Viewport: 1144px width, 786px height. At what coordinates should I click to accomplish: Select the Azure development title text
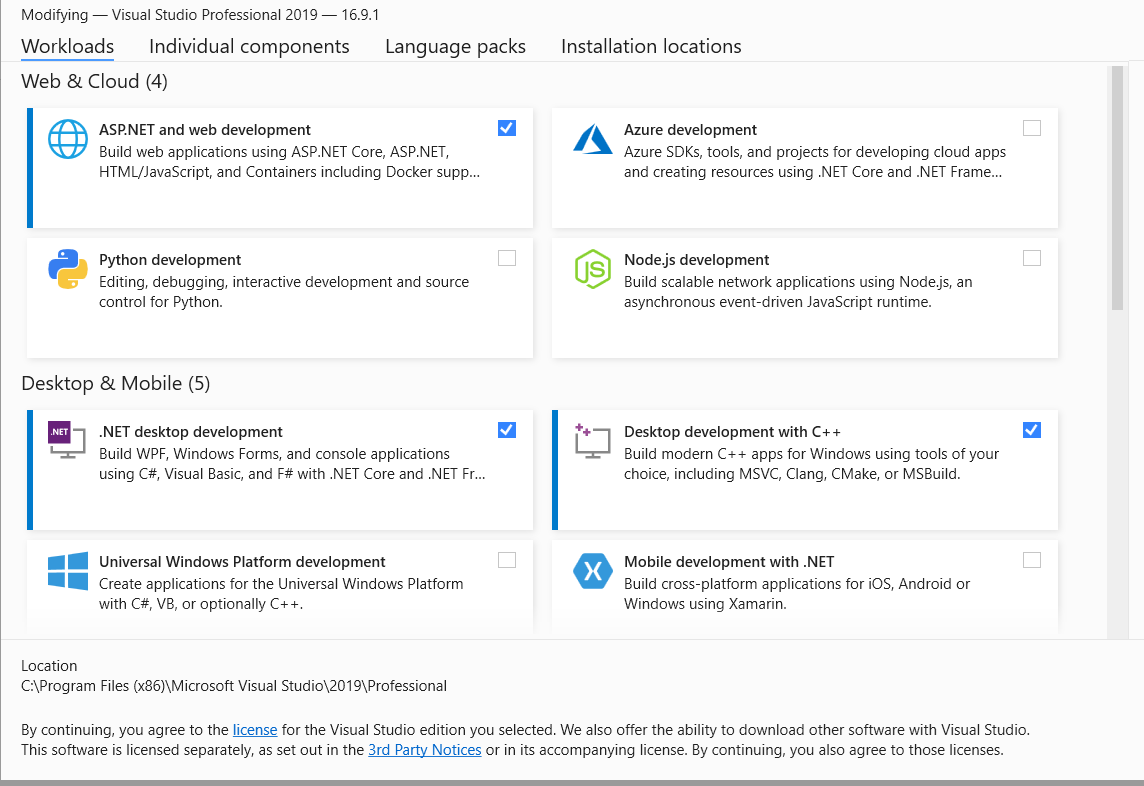tap(690, 130)
